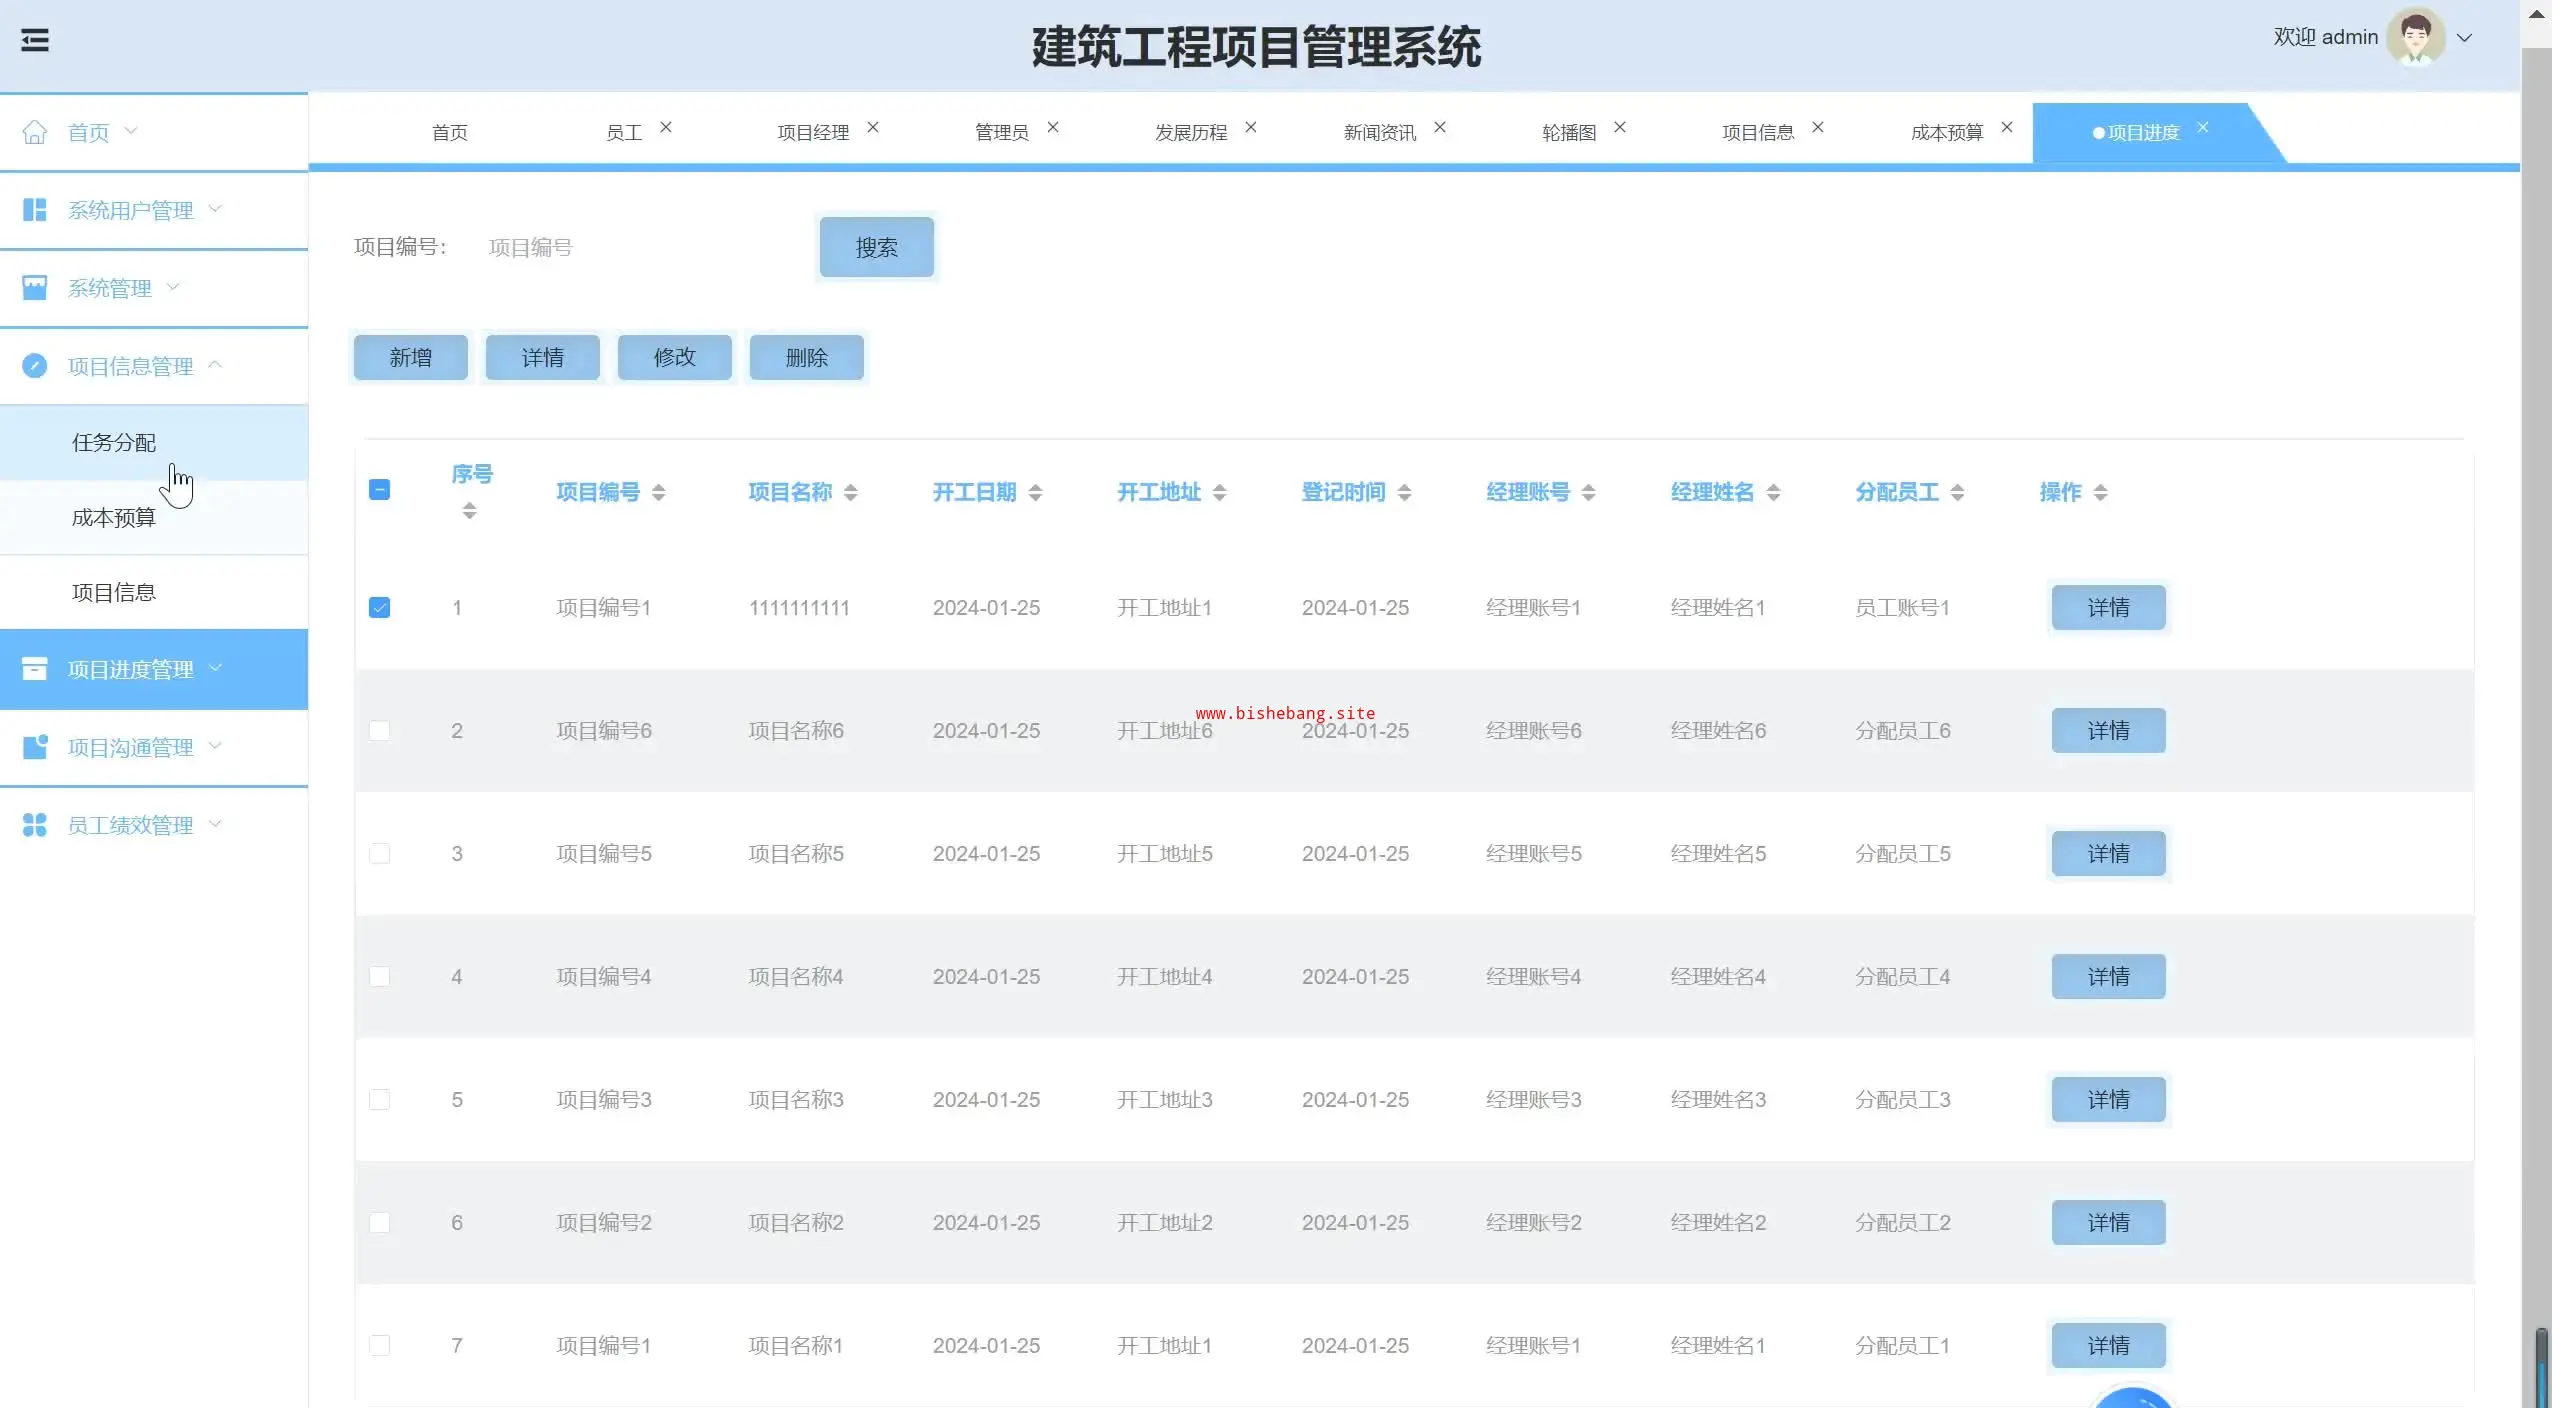2552x1408 pixels.
Task: Open the 成本预算 submenu item
Action: [114, 518]
